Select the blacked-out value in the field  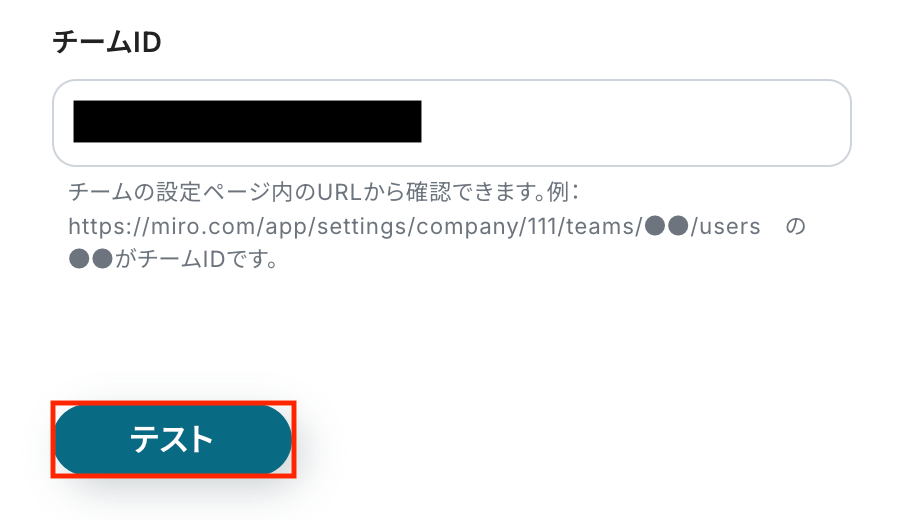[247, 121]
